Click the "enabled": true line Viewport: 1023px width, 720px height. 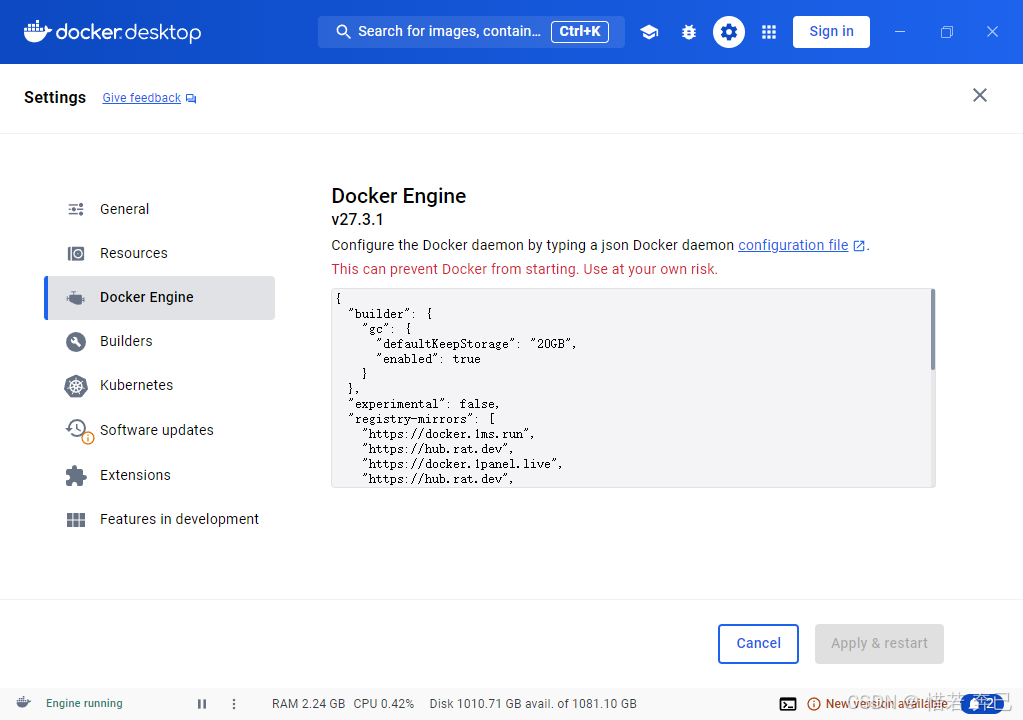(428, 359)
